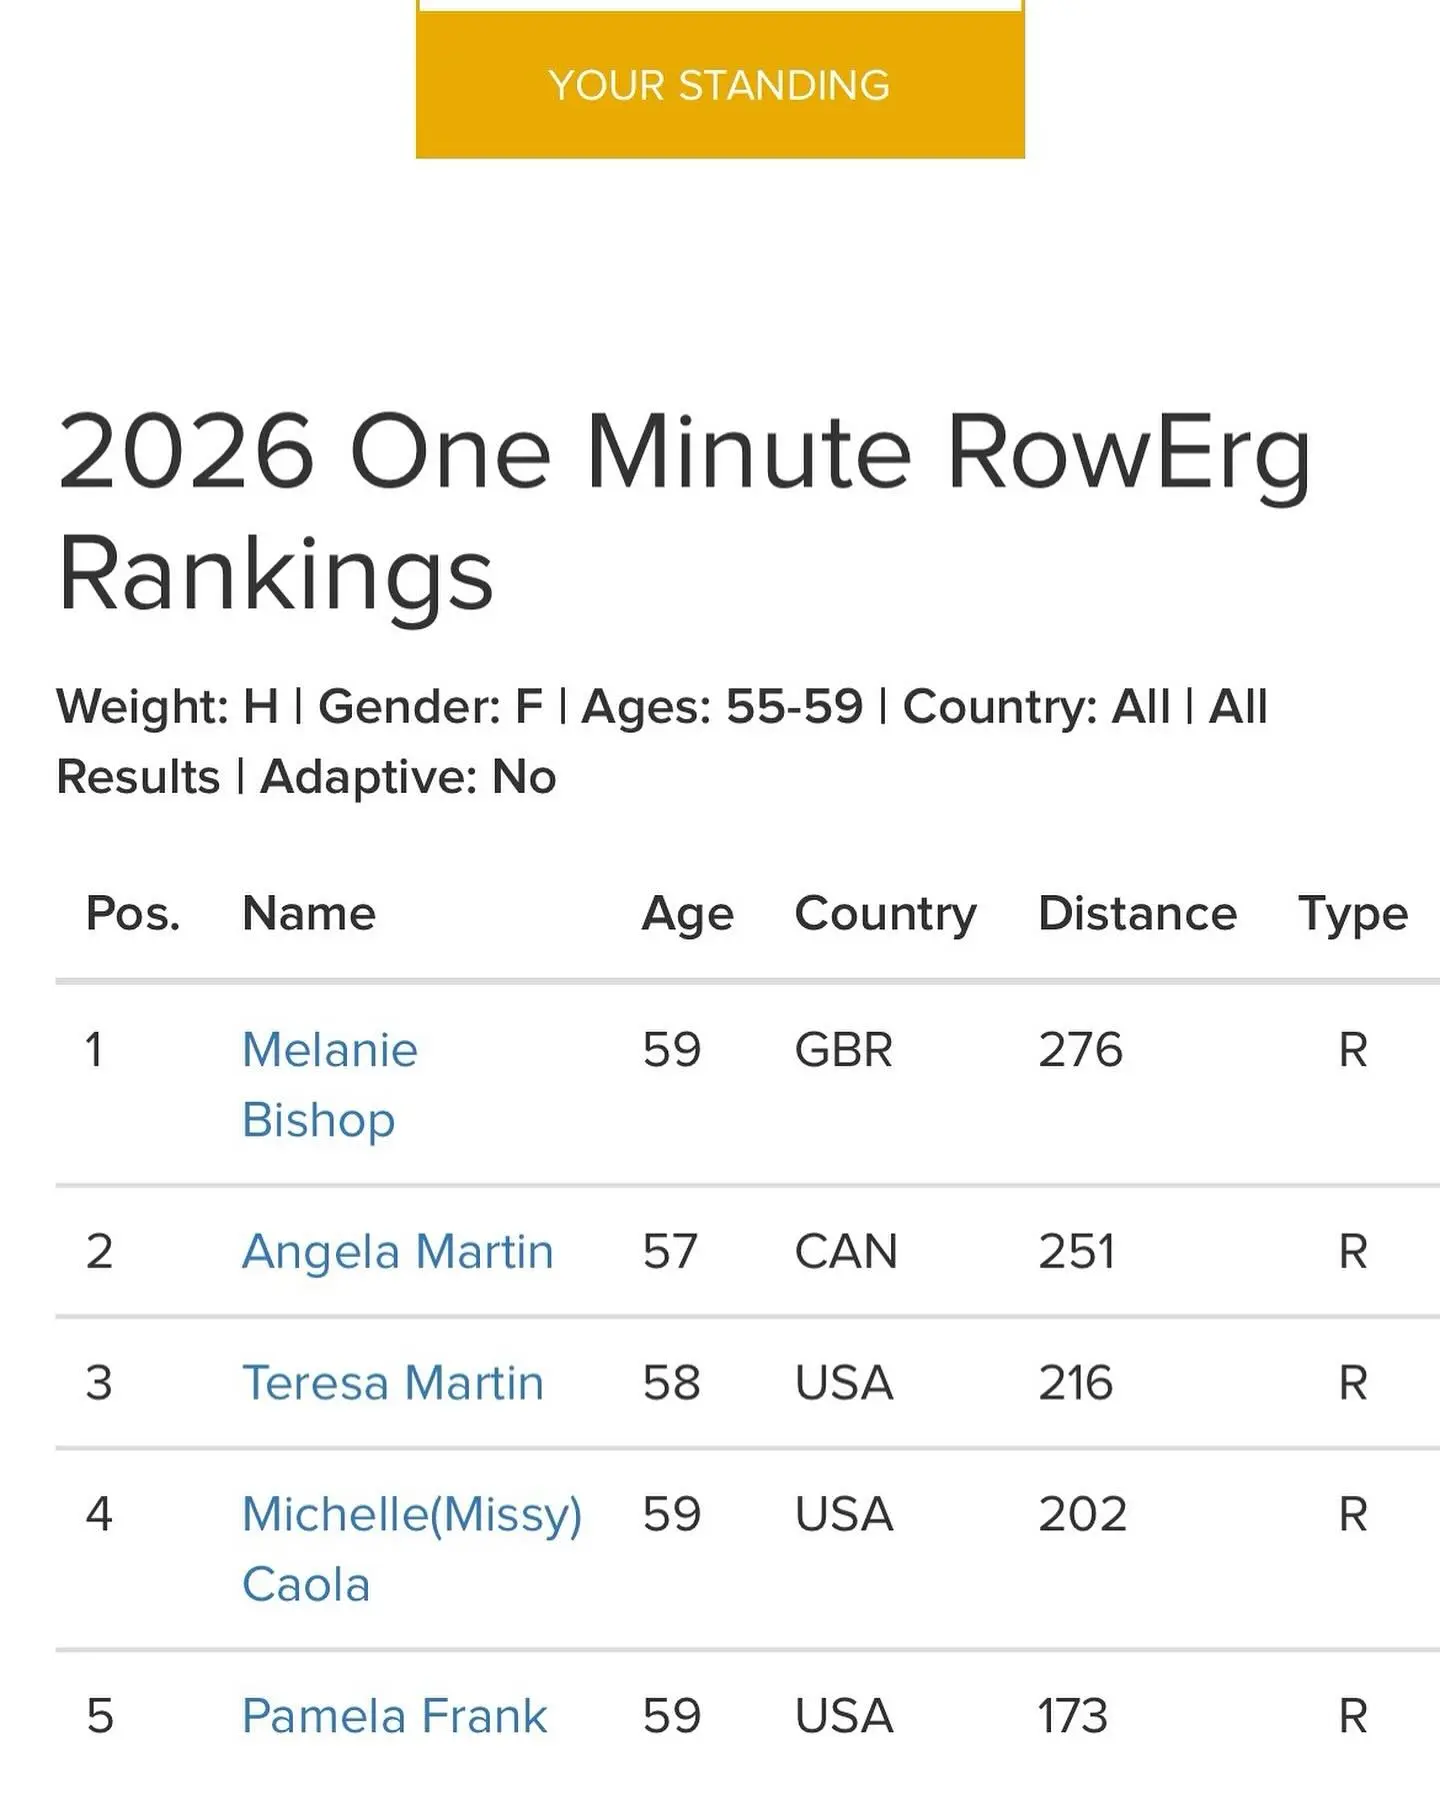The height and width of the screenshot is (1800, 1440).
Task: Select the Type column header
Action: point(1353,915)
